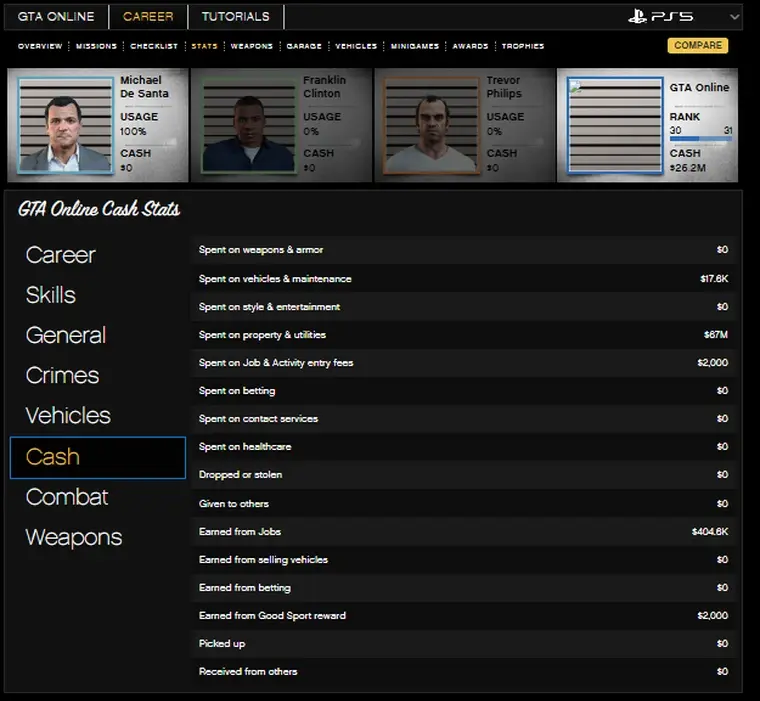Click the PS5 platform logo
This screenshot has width=760, height=701.
tap(661, 17)
